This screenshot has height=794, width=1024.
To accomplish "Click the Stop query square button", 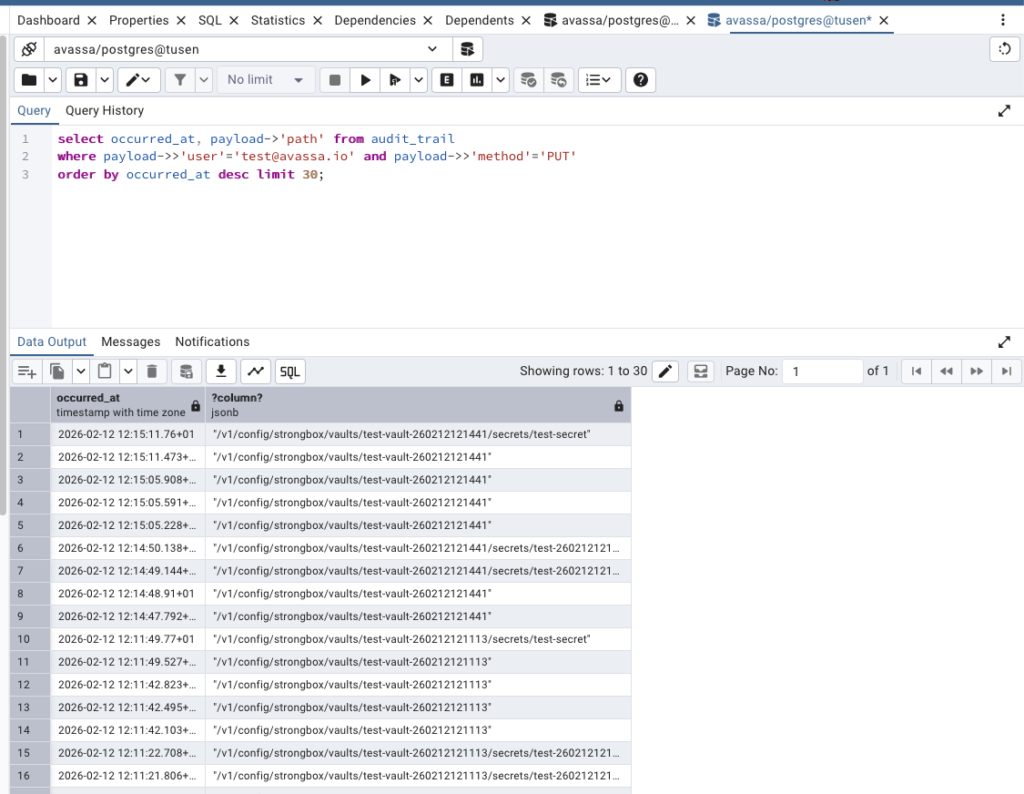I will point(335,80).
